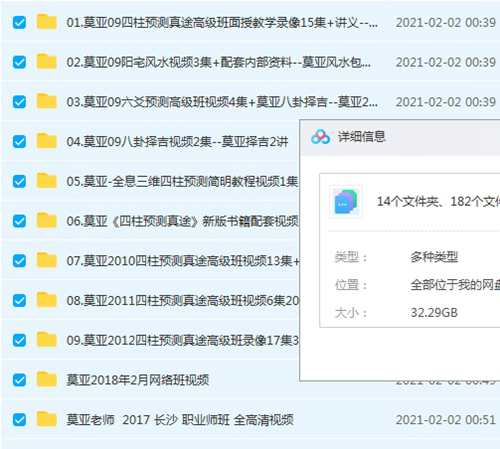Click folder icon of 02.莫亚09阳宅风水视频
This screenshot has height=449, width=500.
pyautogui.click(x=46, y=61)
